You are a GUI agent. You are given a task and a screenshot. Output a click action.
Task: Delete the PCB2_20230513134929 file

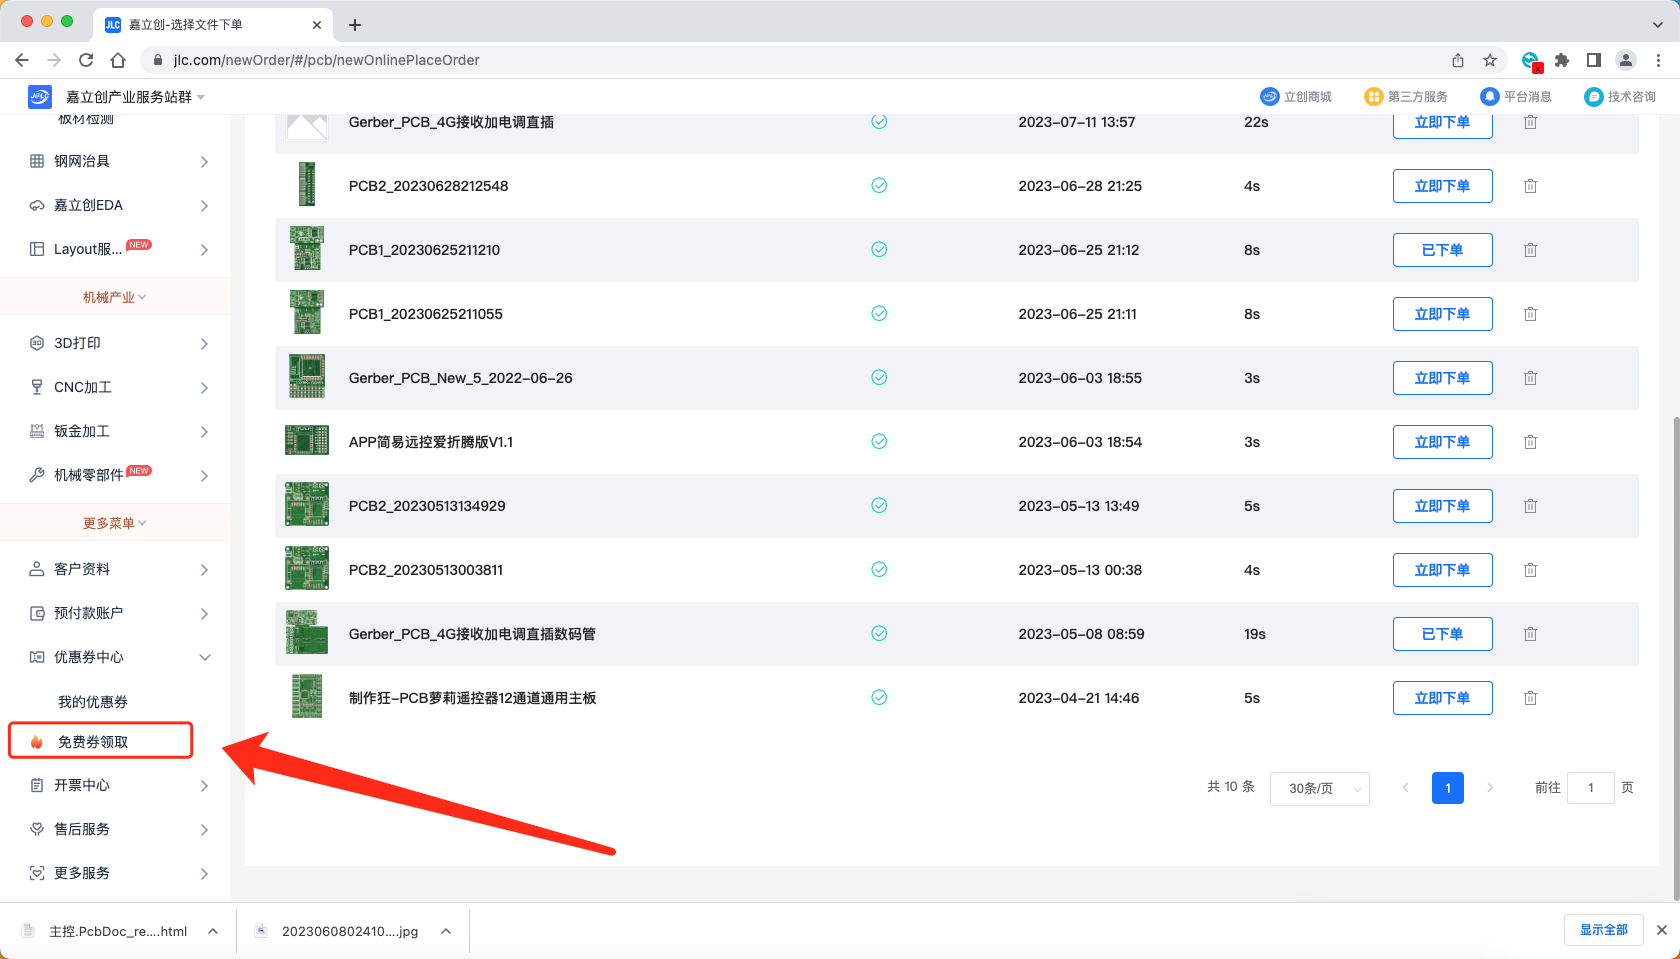tap(1530, 506)
